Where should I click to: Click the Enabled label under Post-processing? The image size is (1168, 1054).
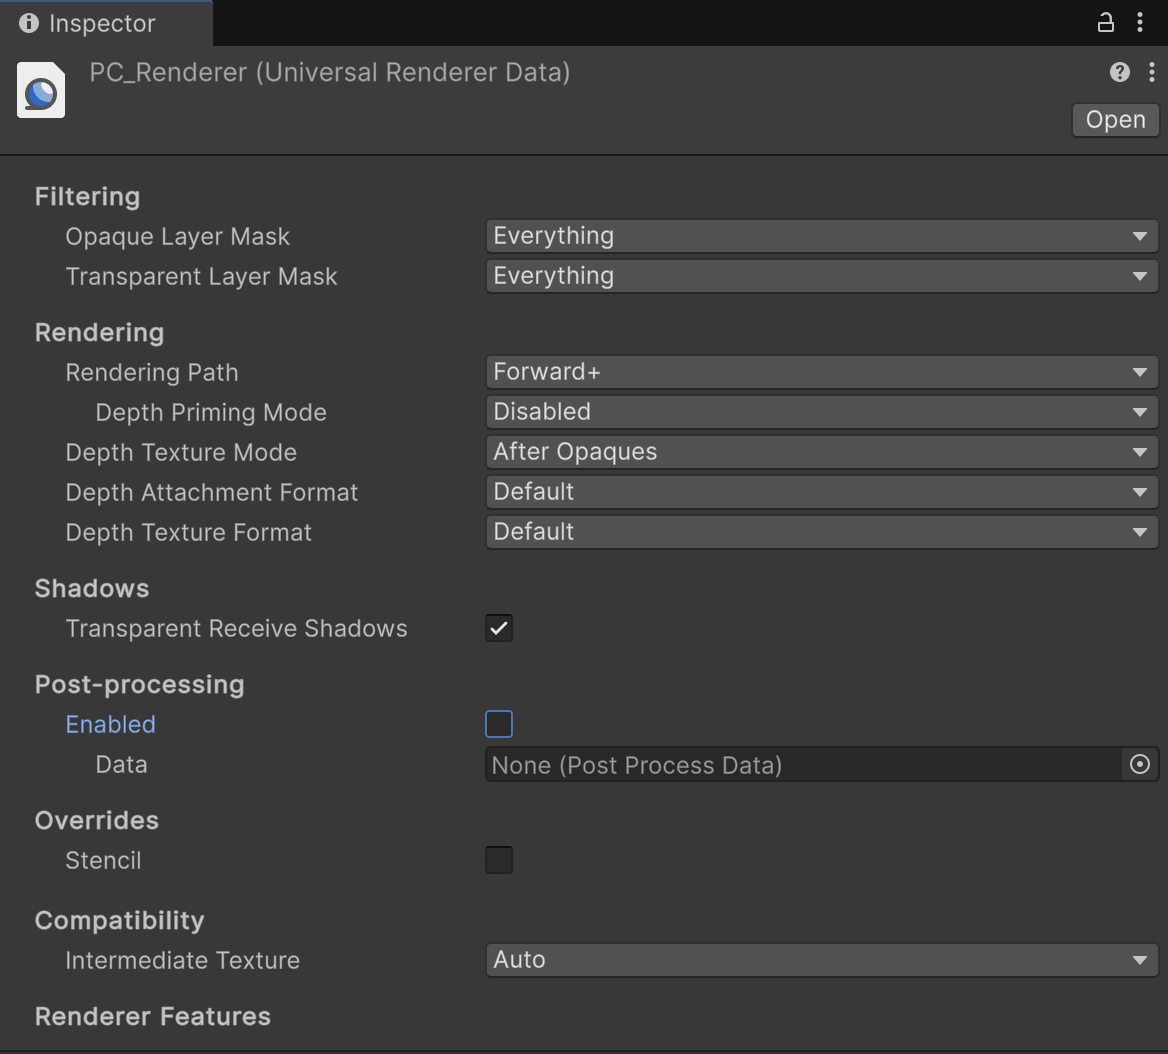110,723
